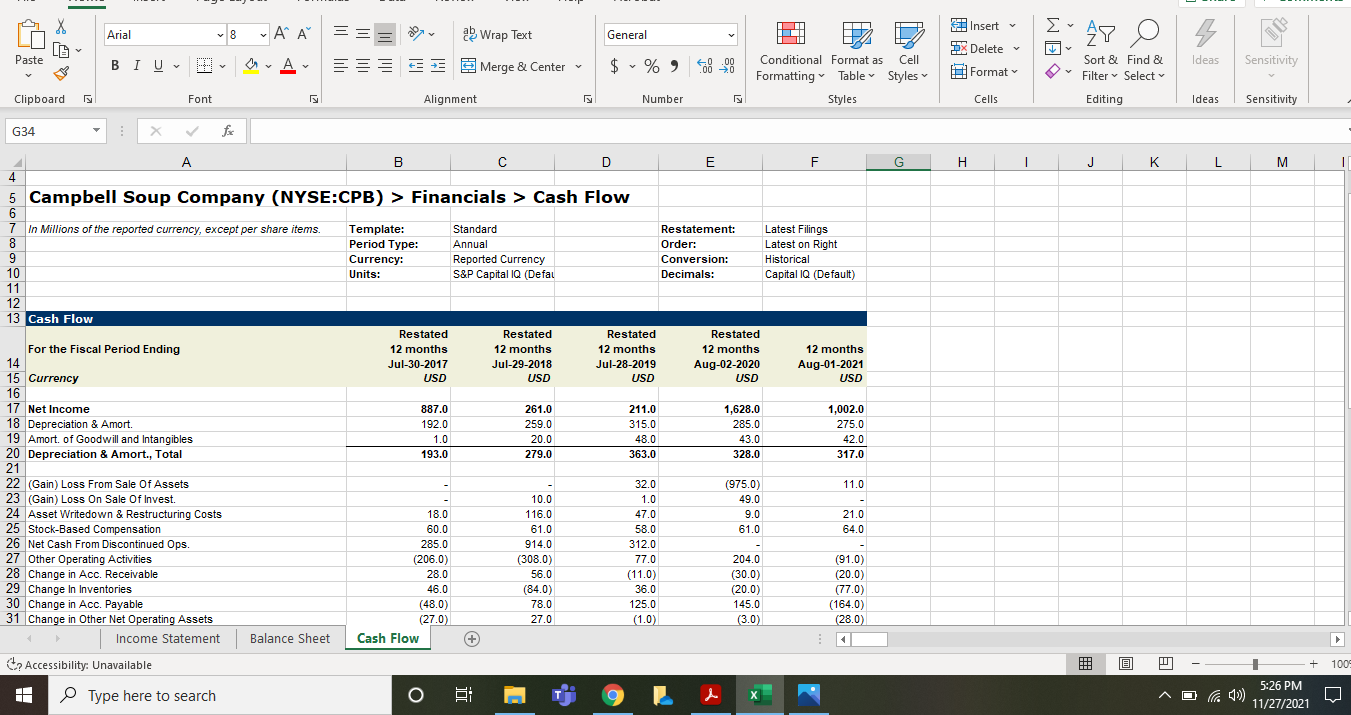
Task: Click the fill color yellow bucket
Action: click(253, 67)
